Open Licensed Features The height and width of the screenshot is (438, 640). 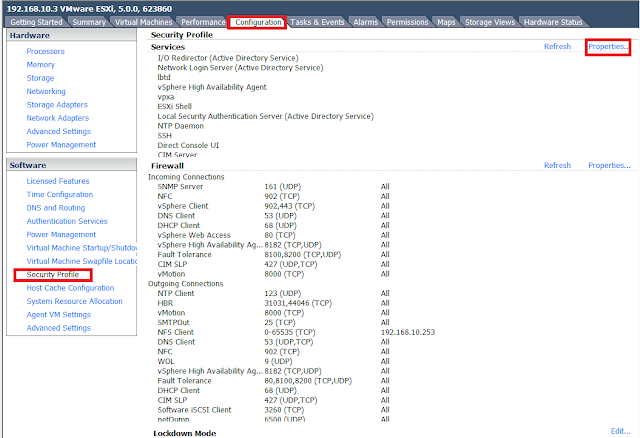coord(58,181)
